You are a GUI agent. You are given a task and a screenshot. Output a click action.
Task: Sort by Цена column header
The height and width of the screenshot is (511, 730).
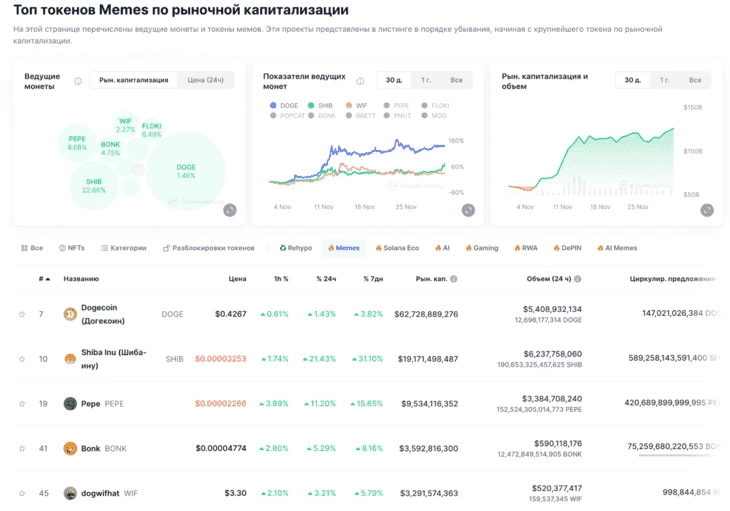point(237,279)
